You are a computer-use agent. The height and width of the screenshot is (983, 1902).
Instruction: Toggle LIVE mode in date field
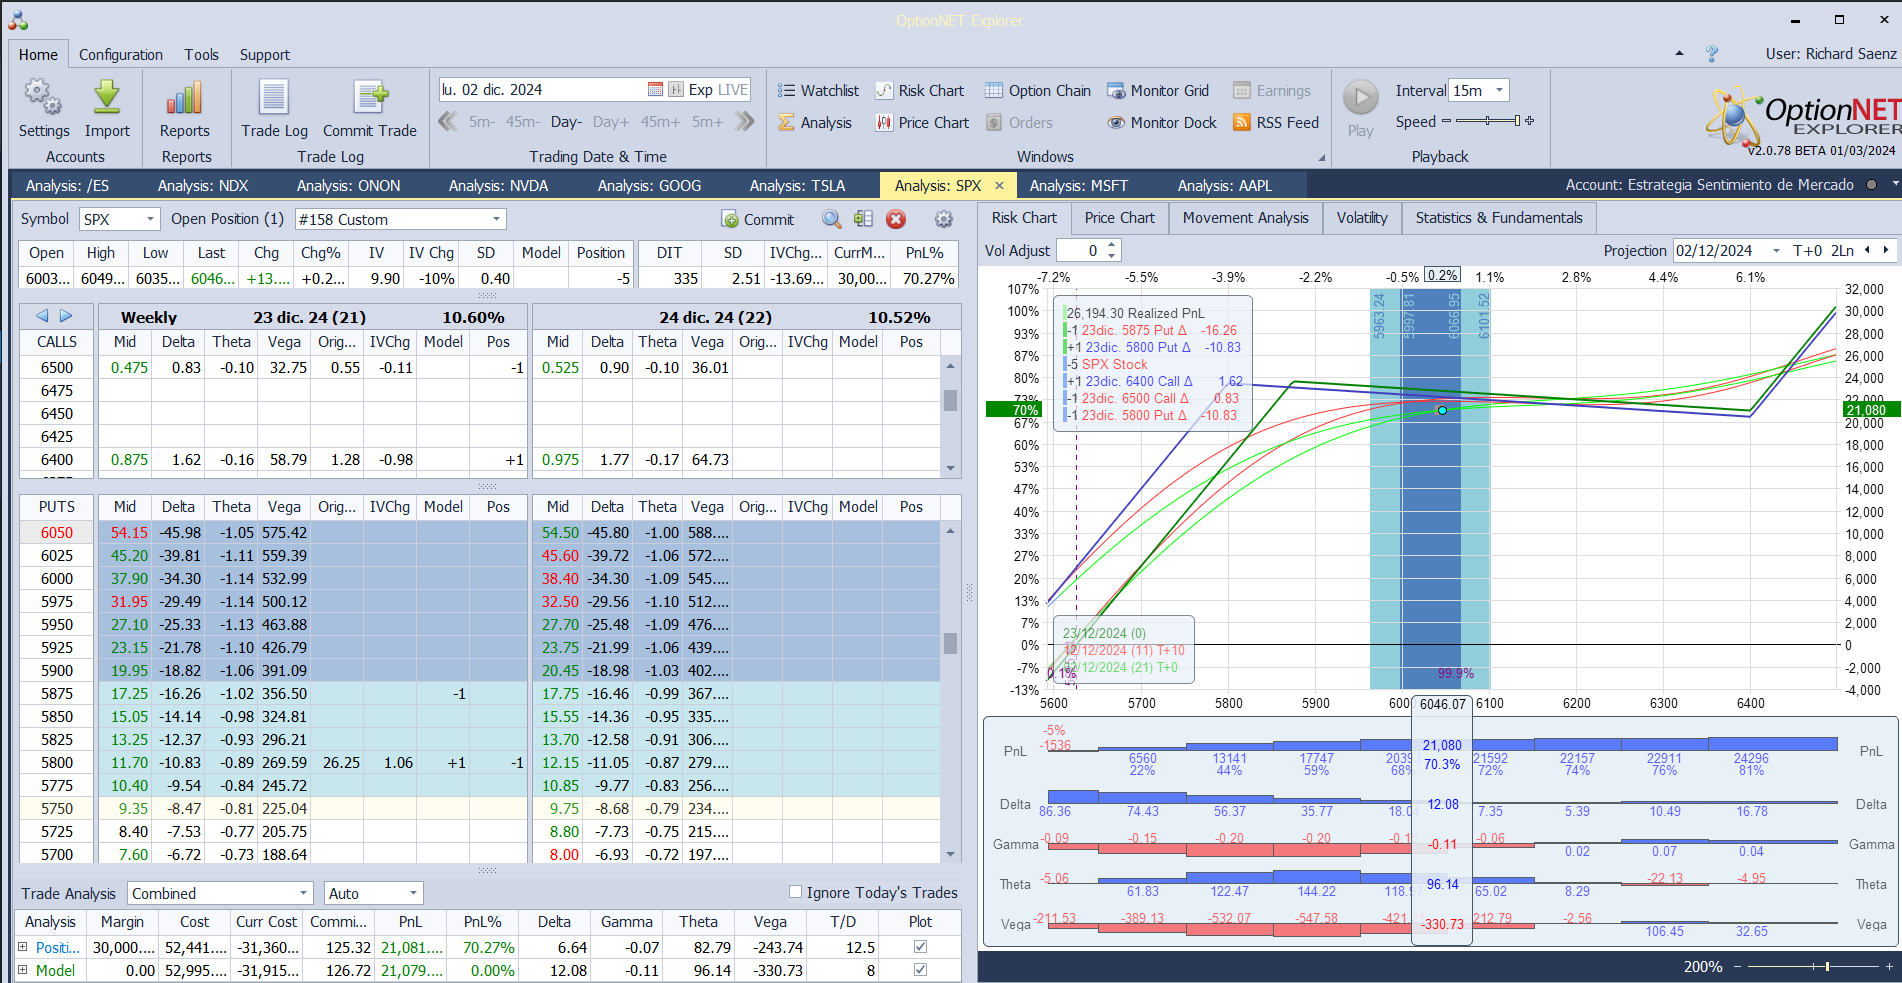pos(733,90)
